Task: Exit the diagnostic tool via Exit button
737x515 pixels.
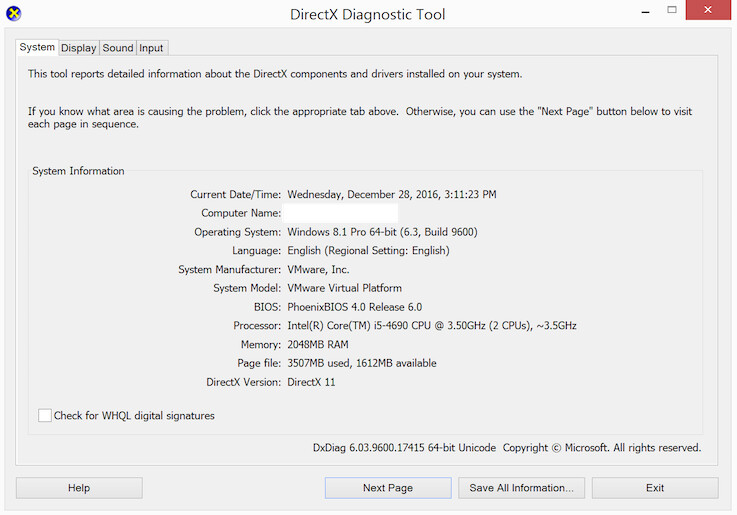Action: 654,488
